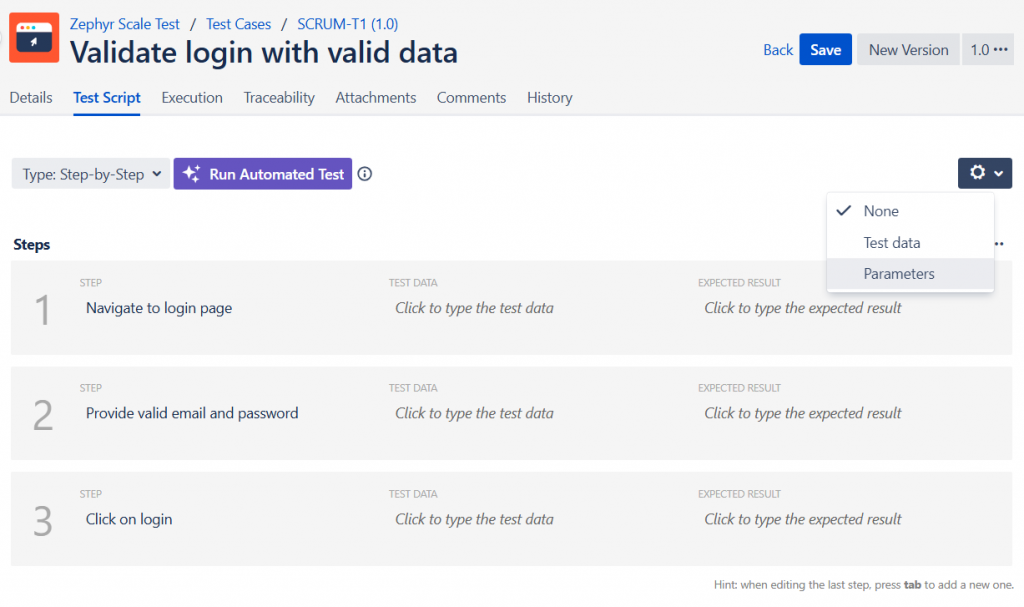Open the gear settings dropdown
Screen dimensions: 1024x607
click(984, 173)
